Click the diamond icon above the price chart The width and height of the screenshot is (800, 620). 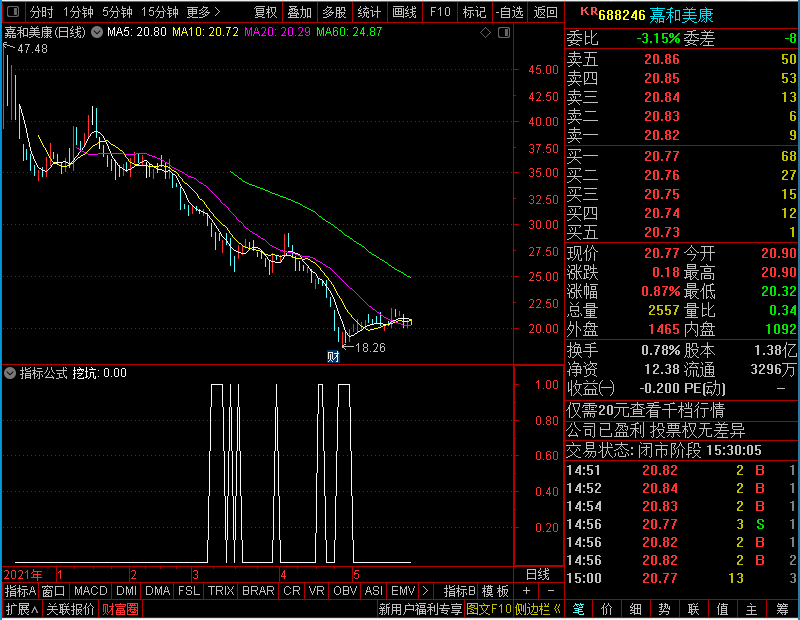pos(486,33)
